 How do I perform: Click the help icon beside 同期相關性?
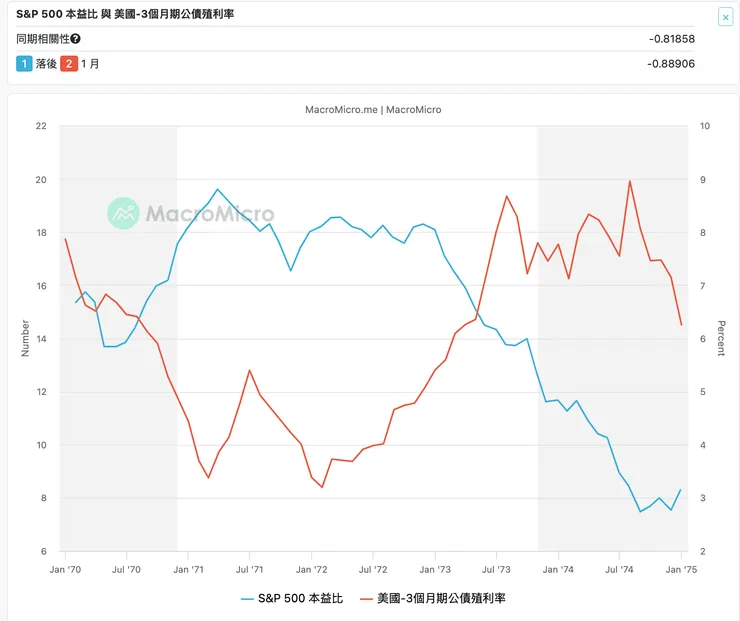[x=76, y=39]
